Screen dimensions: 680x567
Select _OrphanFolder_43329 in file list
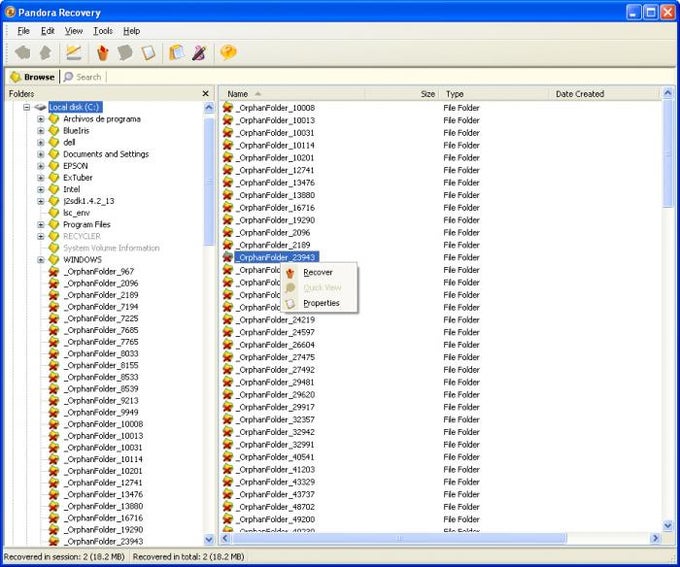(277, 482)
